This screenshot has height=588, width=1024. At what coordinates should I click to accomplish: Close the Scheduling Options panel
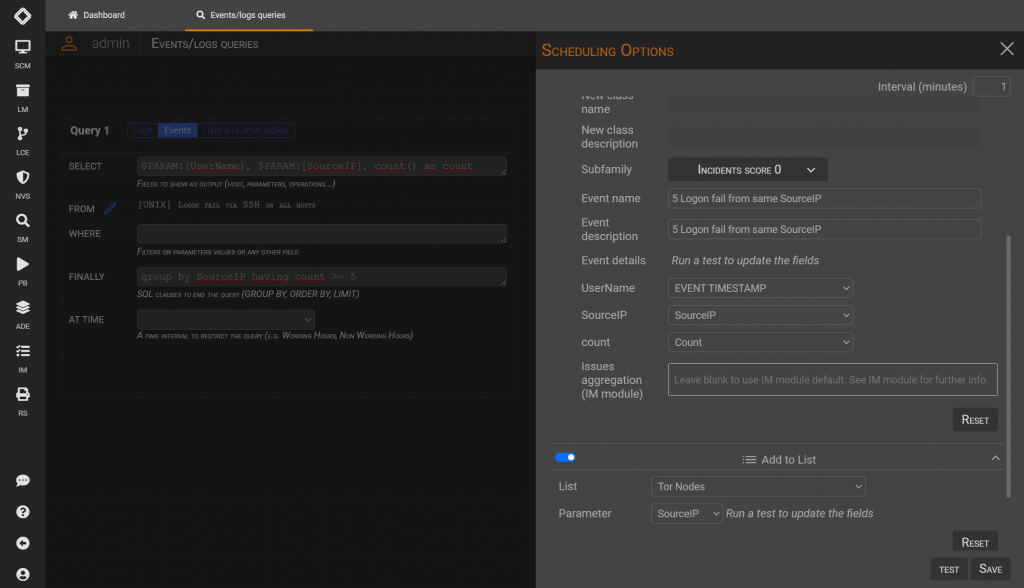(1006, 49)
